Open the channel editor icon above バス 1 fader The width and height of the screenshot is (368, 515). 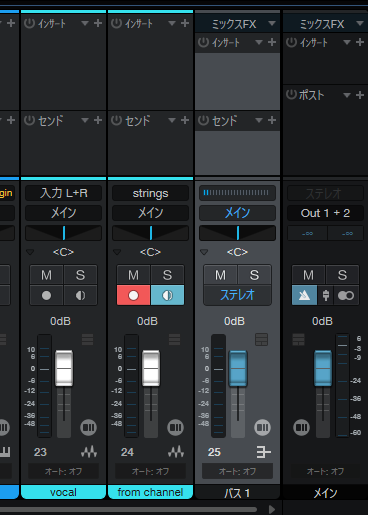pyautogui.click(x=261, y=339)
